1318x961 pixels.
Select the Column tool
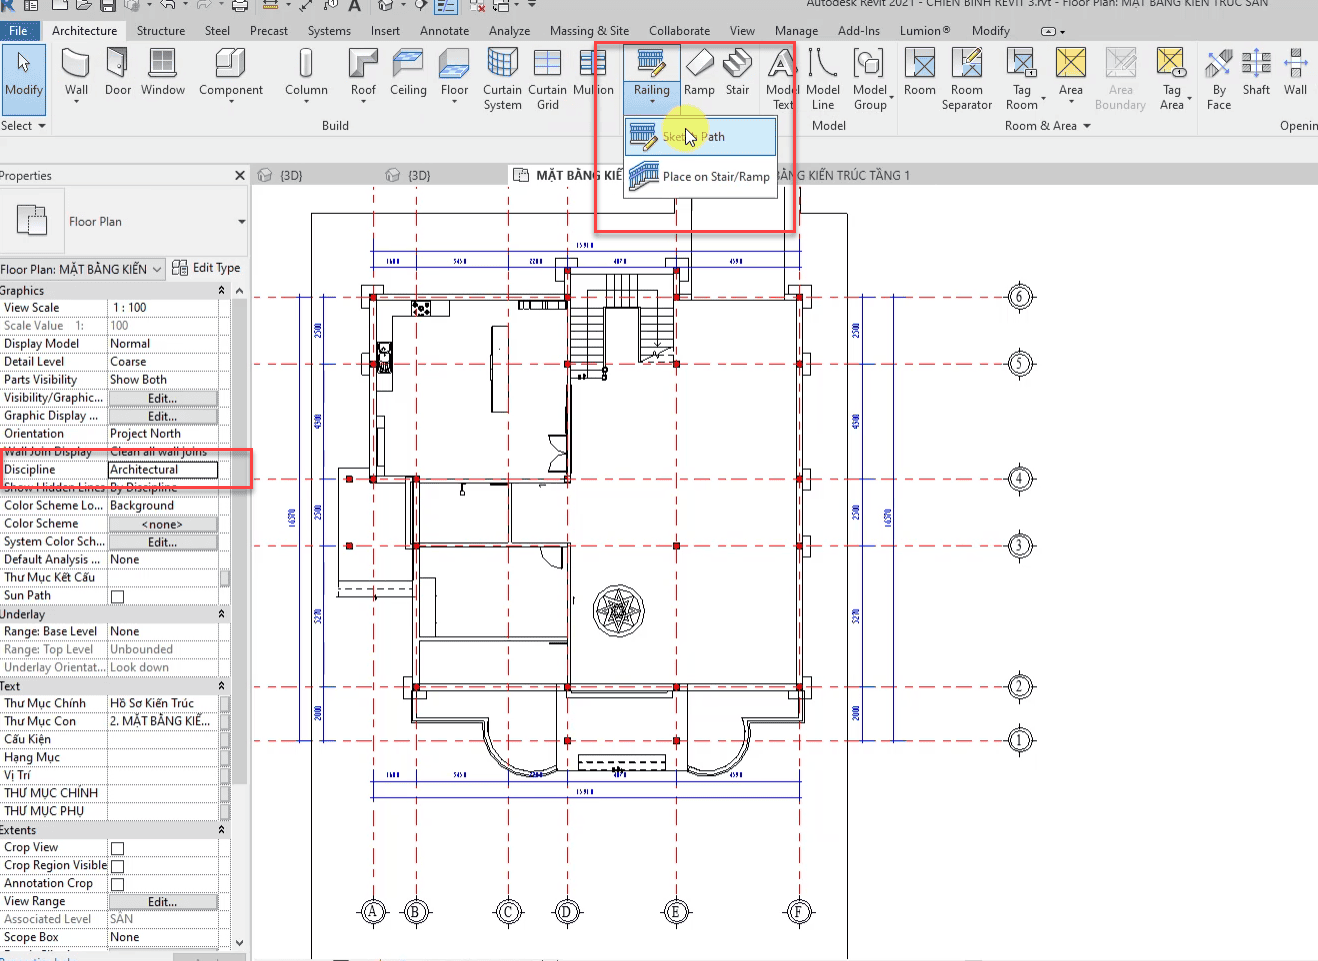click(306, 74)
